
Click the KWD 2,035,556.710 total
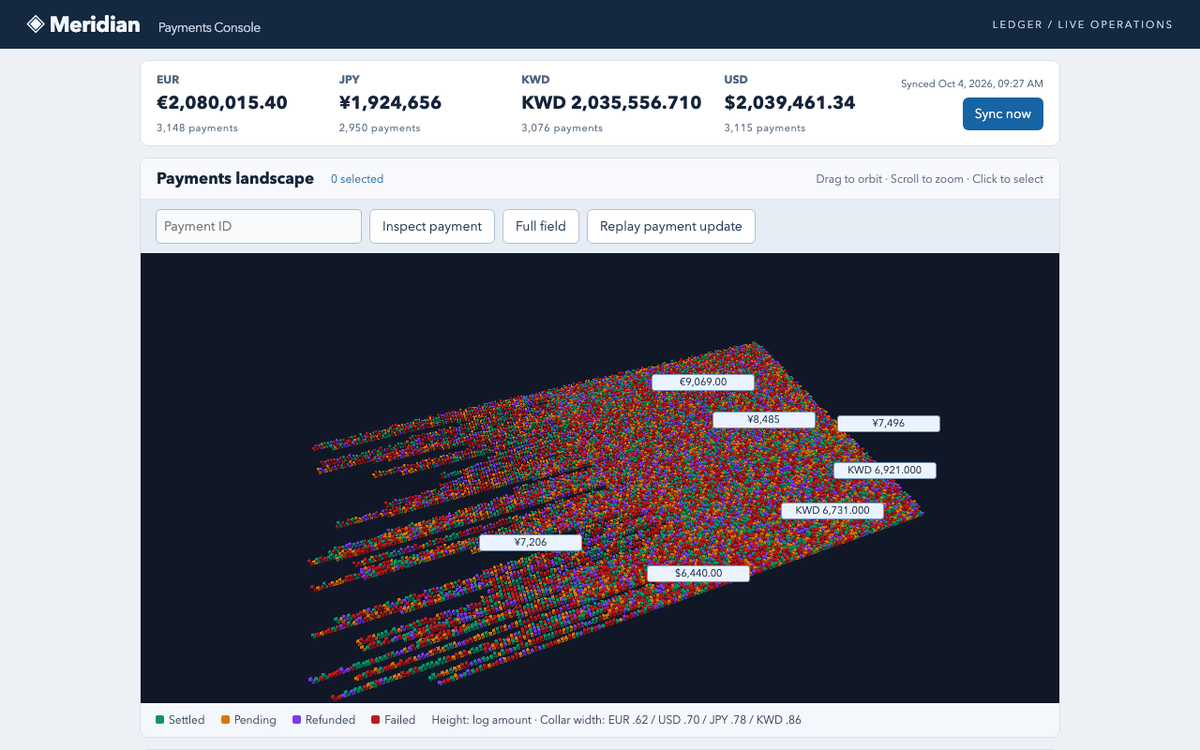(x=612, y=103)
